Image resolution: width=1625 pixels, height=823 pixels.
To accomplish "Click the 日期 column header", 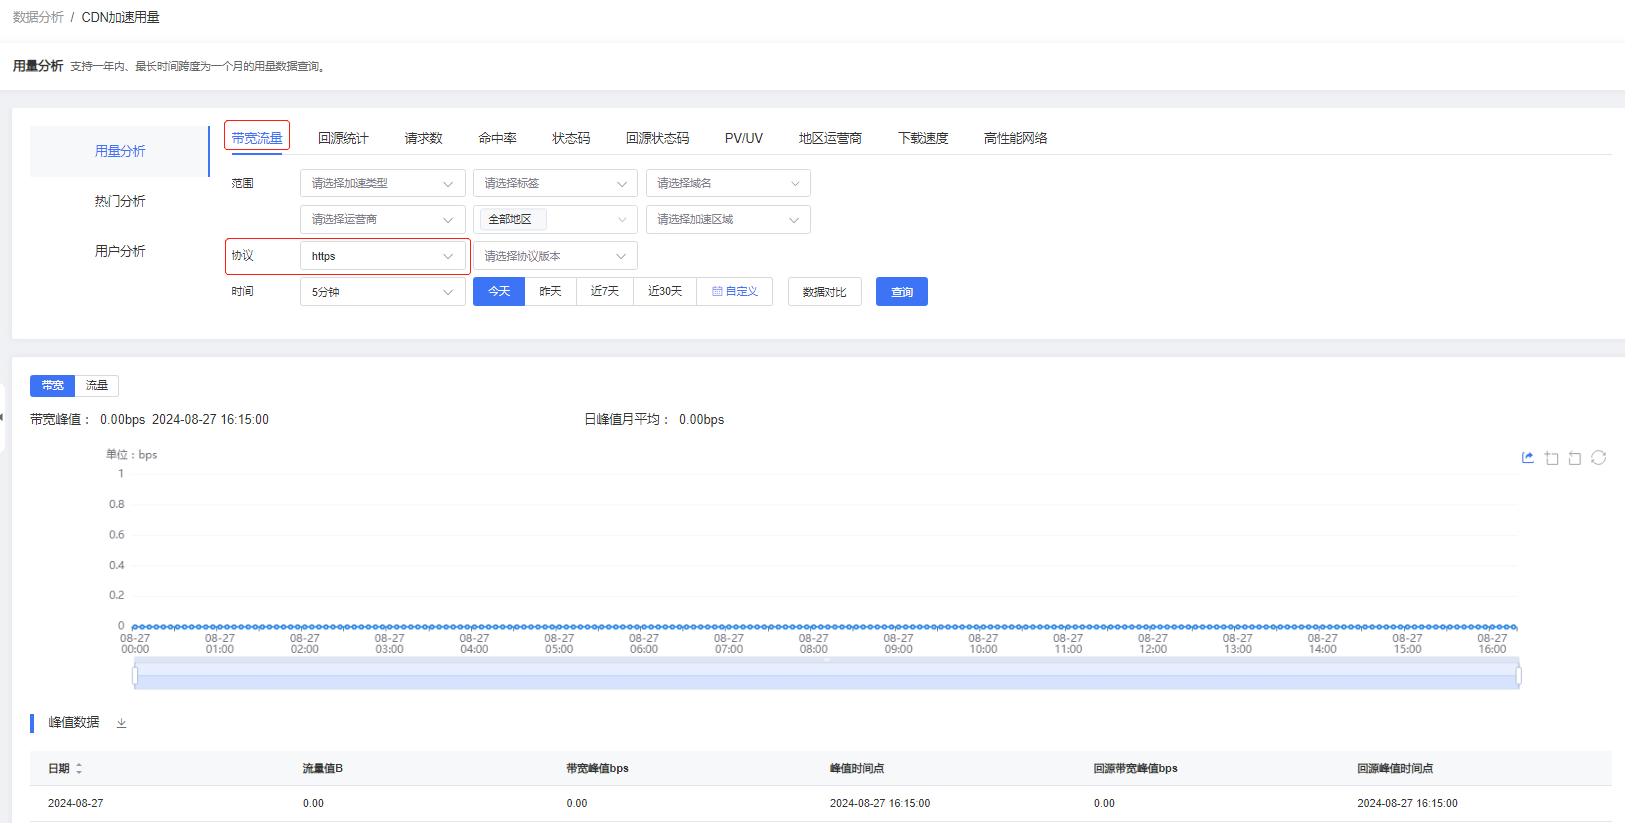I will coord(59,769).
